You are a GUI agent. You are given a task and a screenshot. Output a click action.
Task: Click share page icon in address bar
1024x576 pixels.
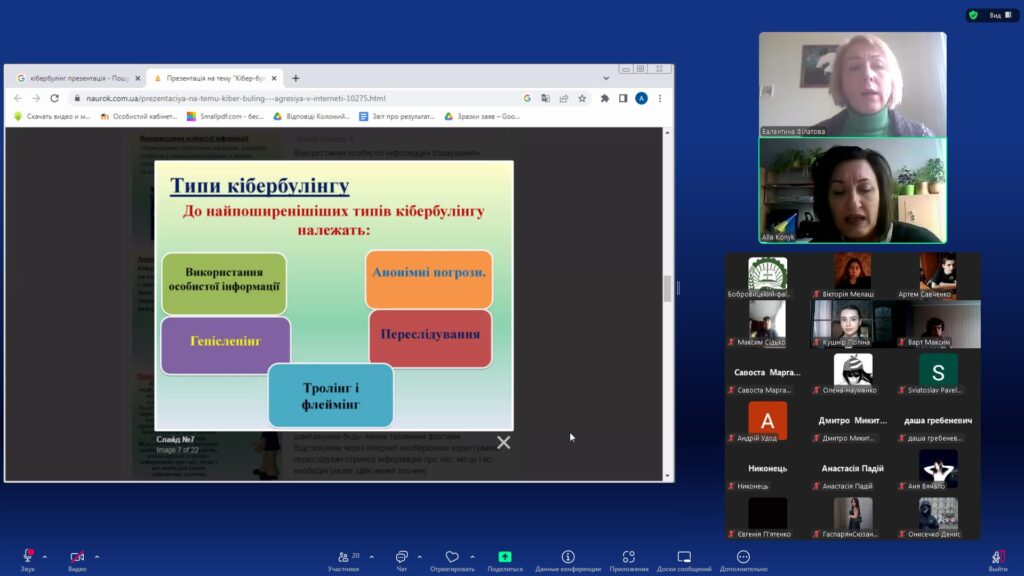[564, 98]
